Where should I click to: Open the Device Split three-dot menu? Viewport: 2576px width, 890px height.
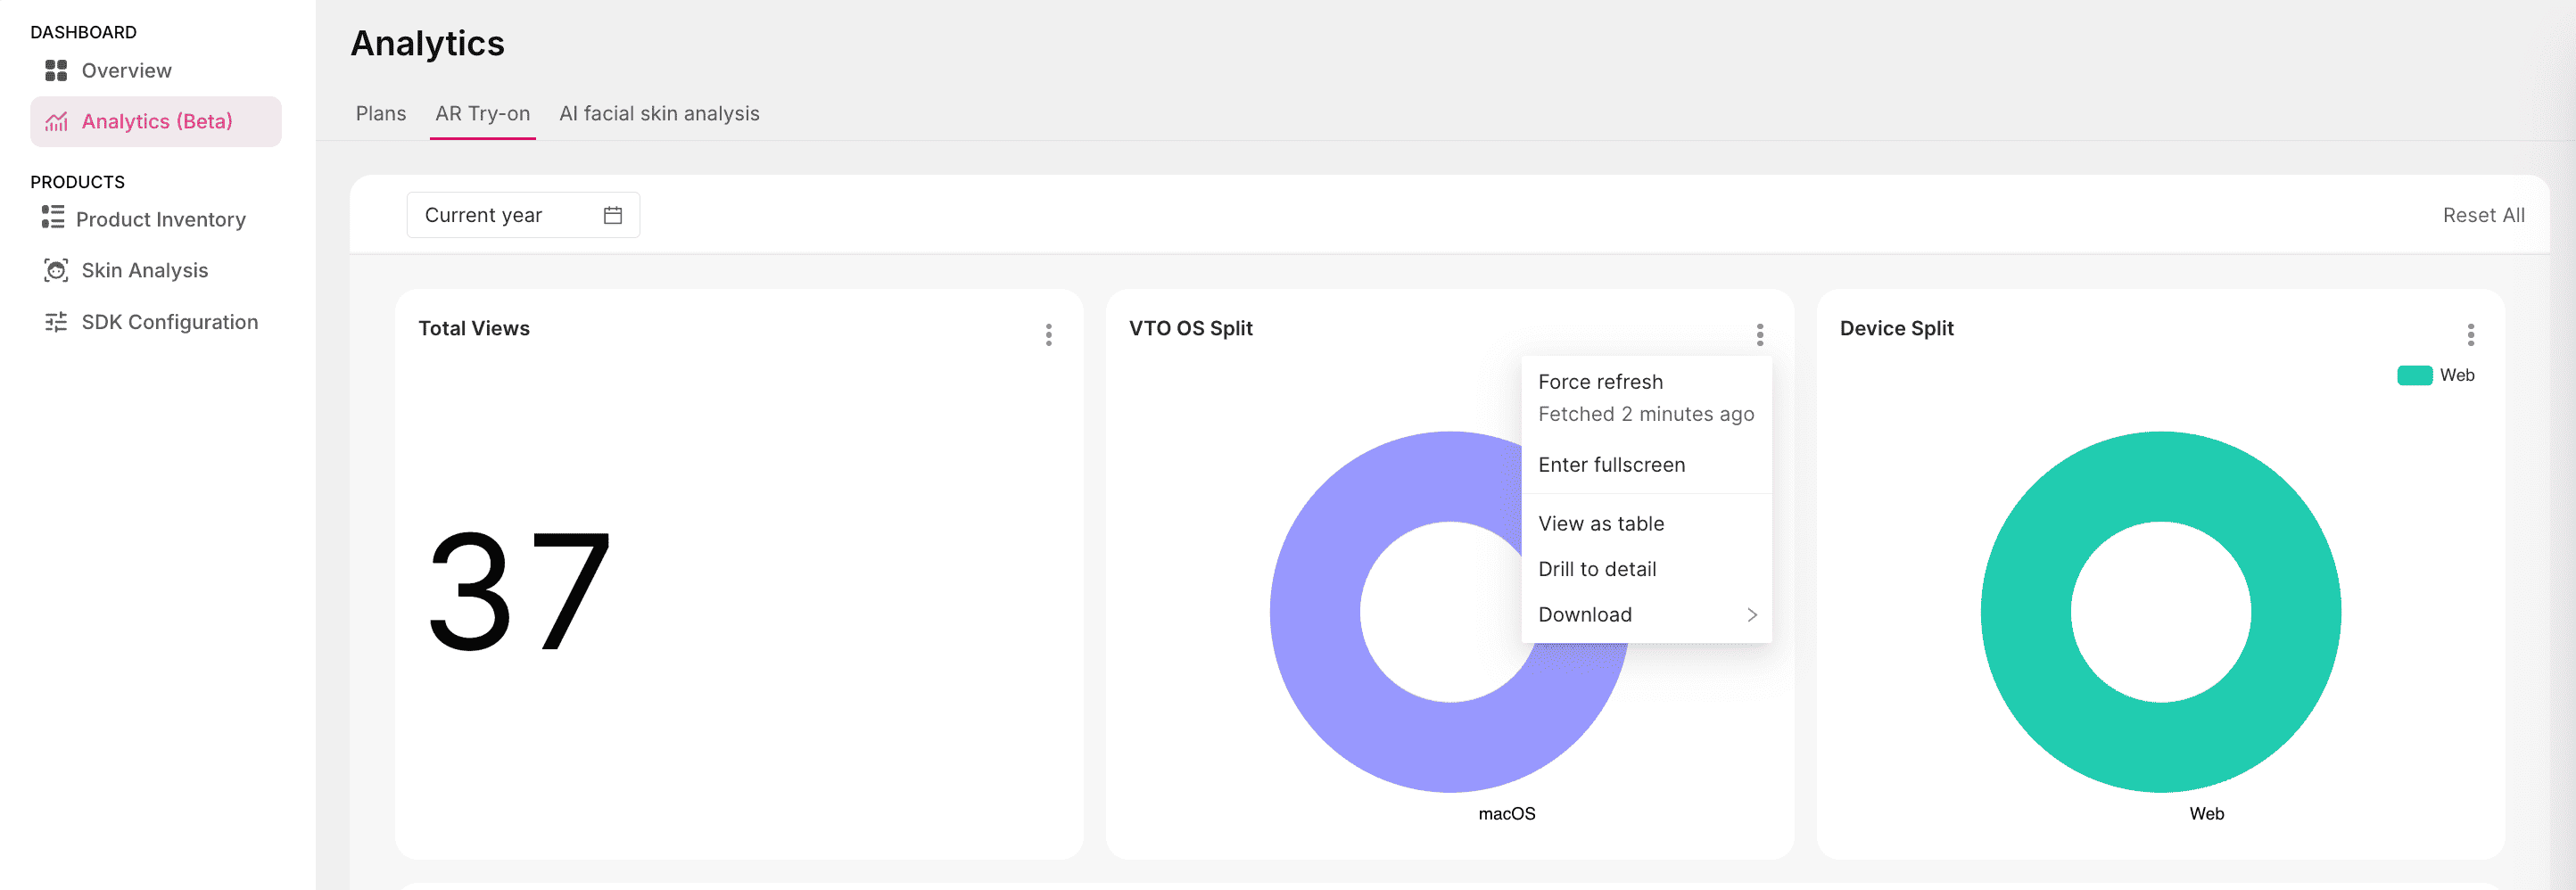point(2470,335)
